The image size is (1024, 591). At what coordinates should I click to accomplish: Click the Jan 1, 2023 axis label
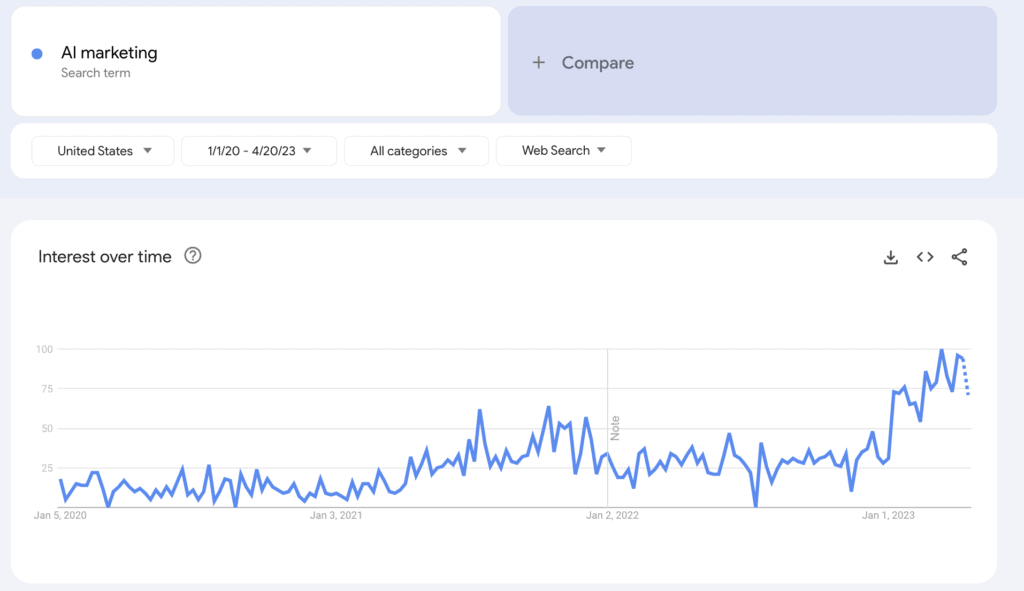point(889,516)
